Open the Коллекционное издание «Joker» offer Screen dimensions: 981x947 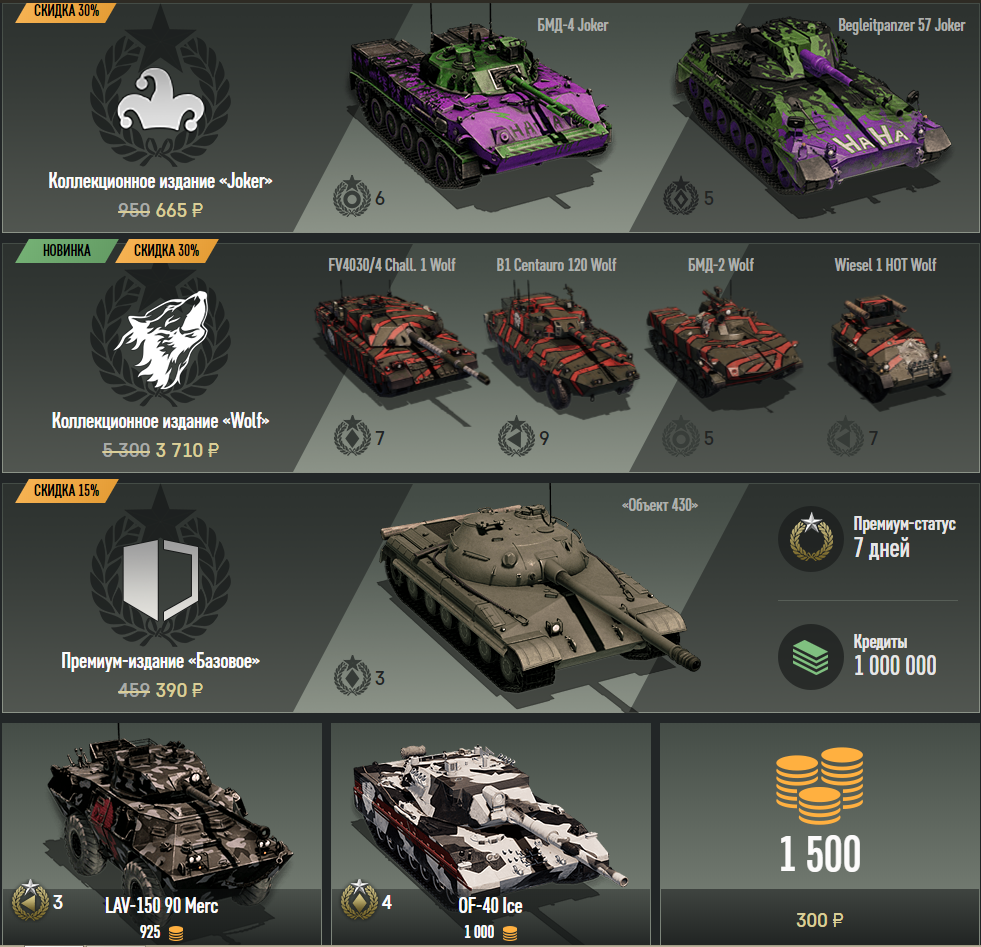(x=161, y=181)
